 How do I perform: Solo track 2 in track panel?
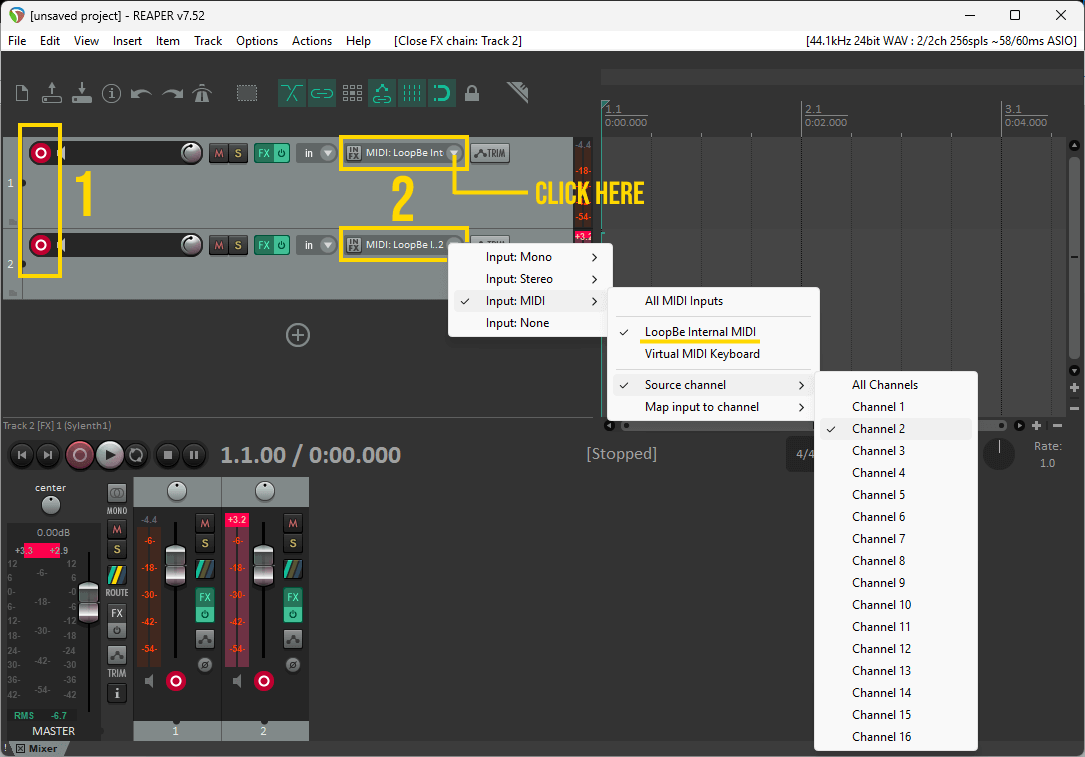point(238,245)
